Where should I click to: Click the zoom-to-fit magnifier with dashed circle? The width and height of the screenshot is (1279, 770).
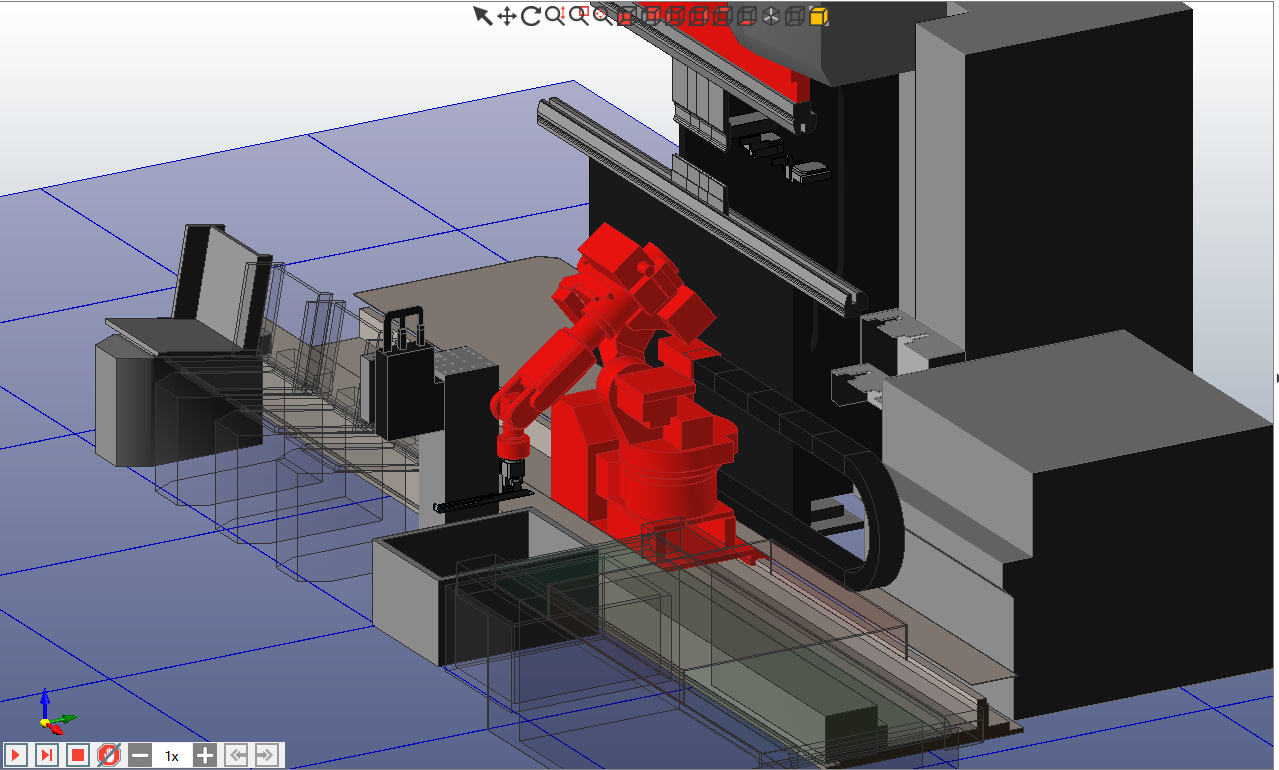point(602,15)
